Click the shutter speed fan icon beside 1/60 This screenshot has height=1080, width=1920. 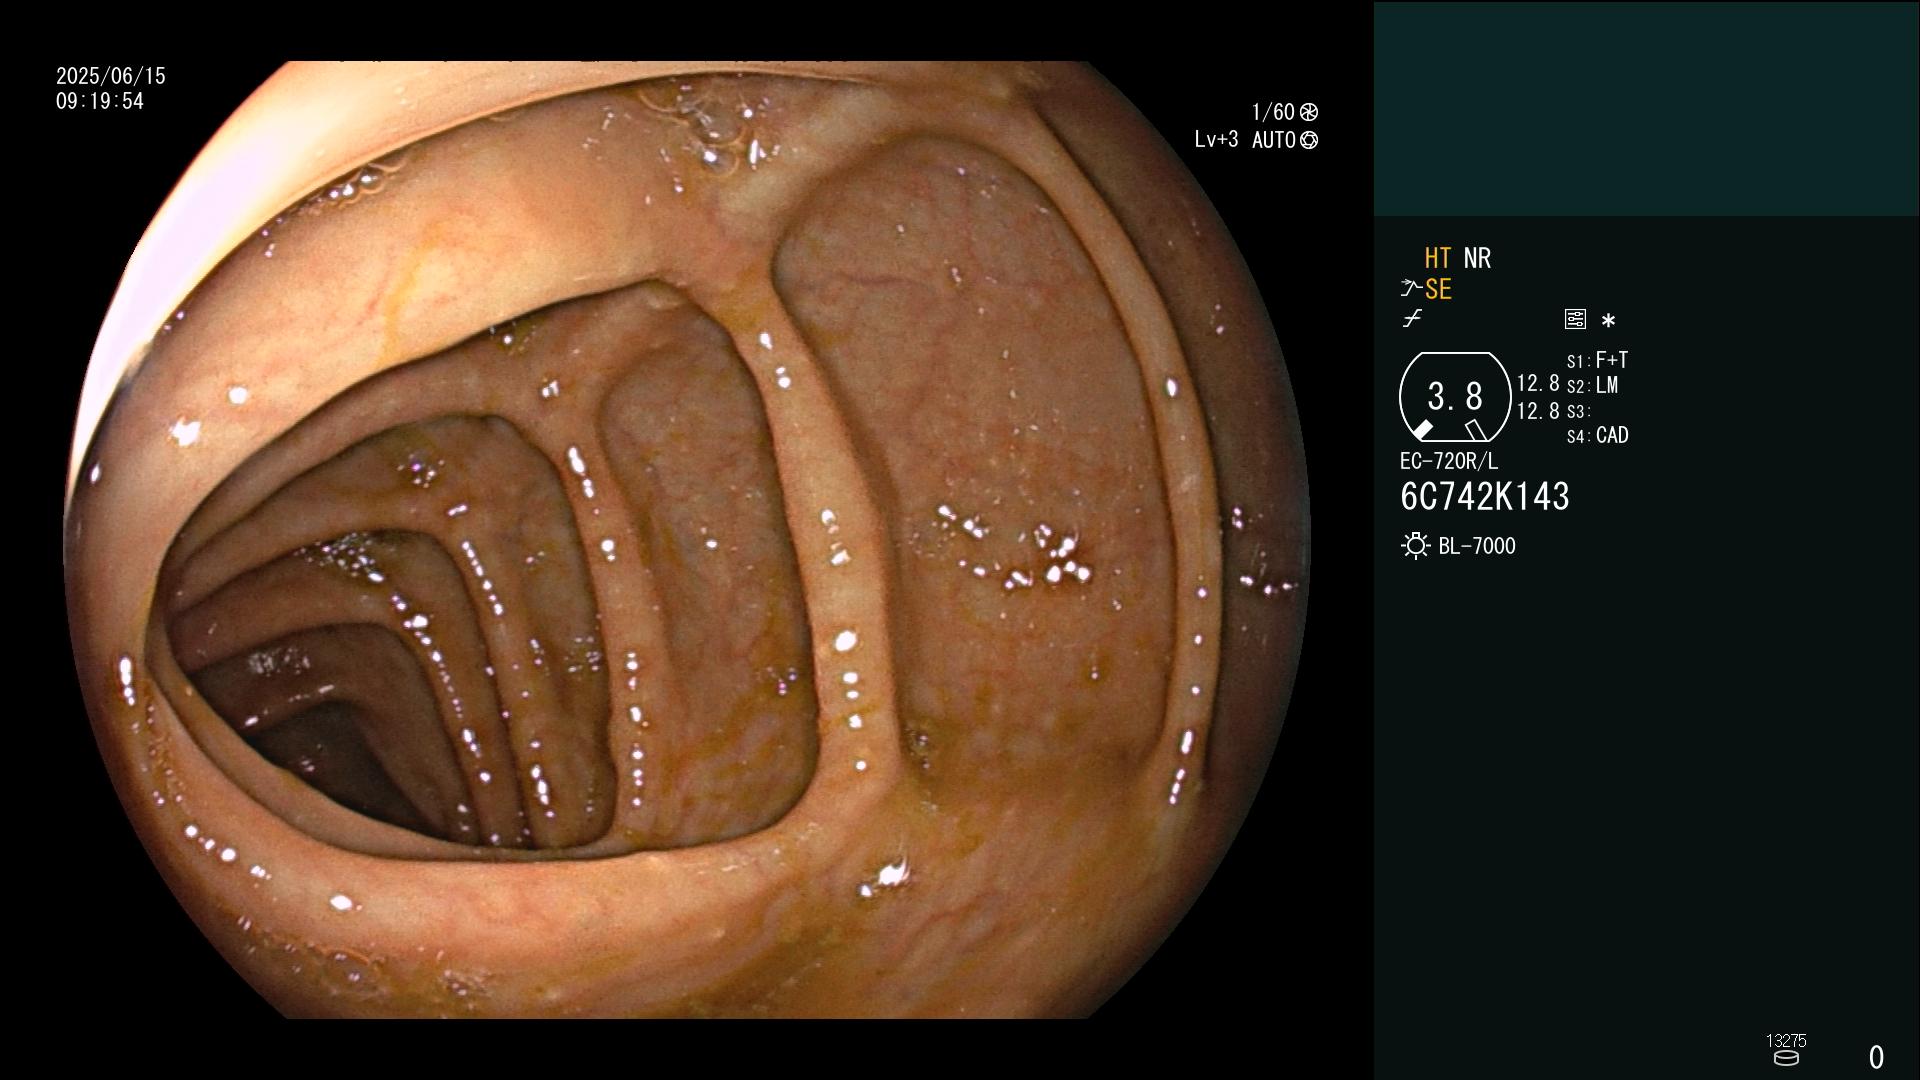1309,112
